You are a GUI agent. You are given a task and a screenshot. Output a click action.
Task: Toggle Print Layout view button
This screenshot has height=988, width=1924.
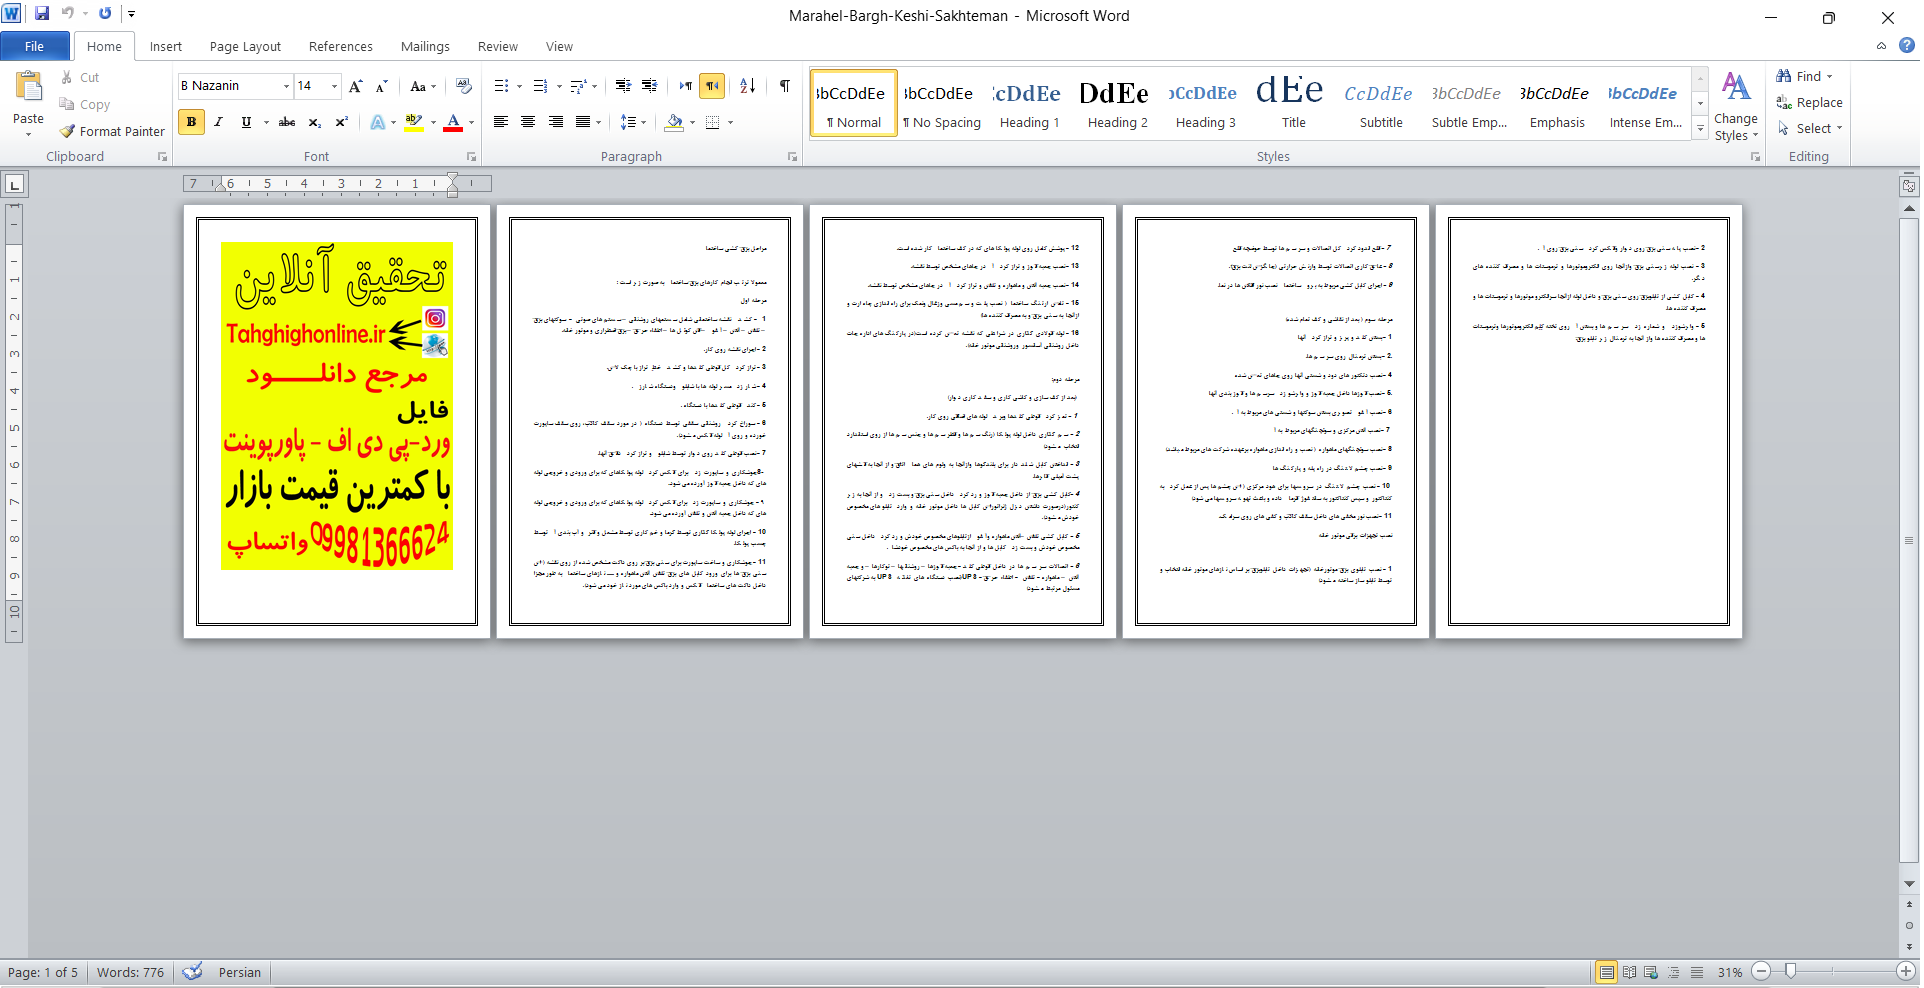pos(1606,972)
